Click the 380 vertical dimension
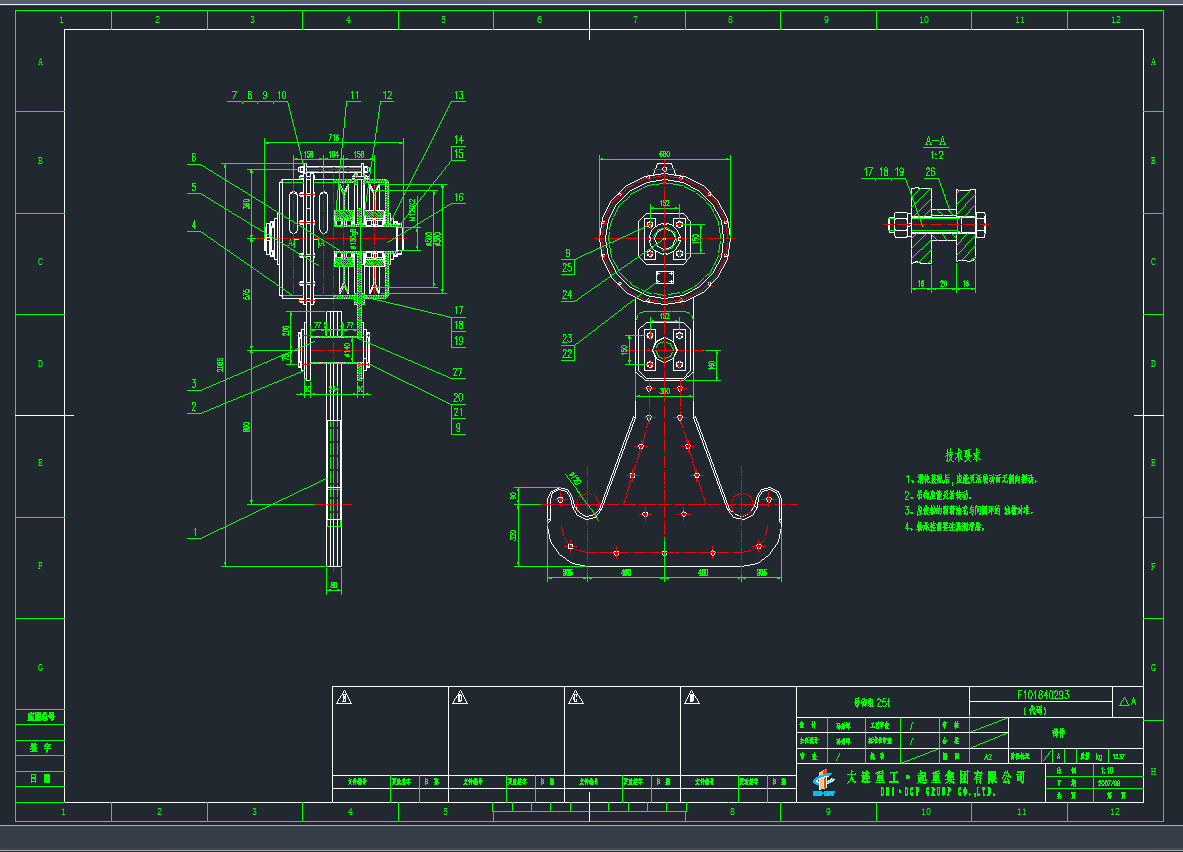This screenshot has width=1183, height=852. pos(246,203)
